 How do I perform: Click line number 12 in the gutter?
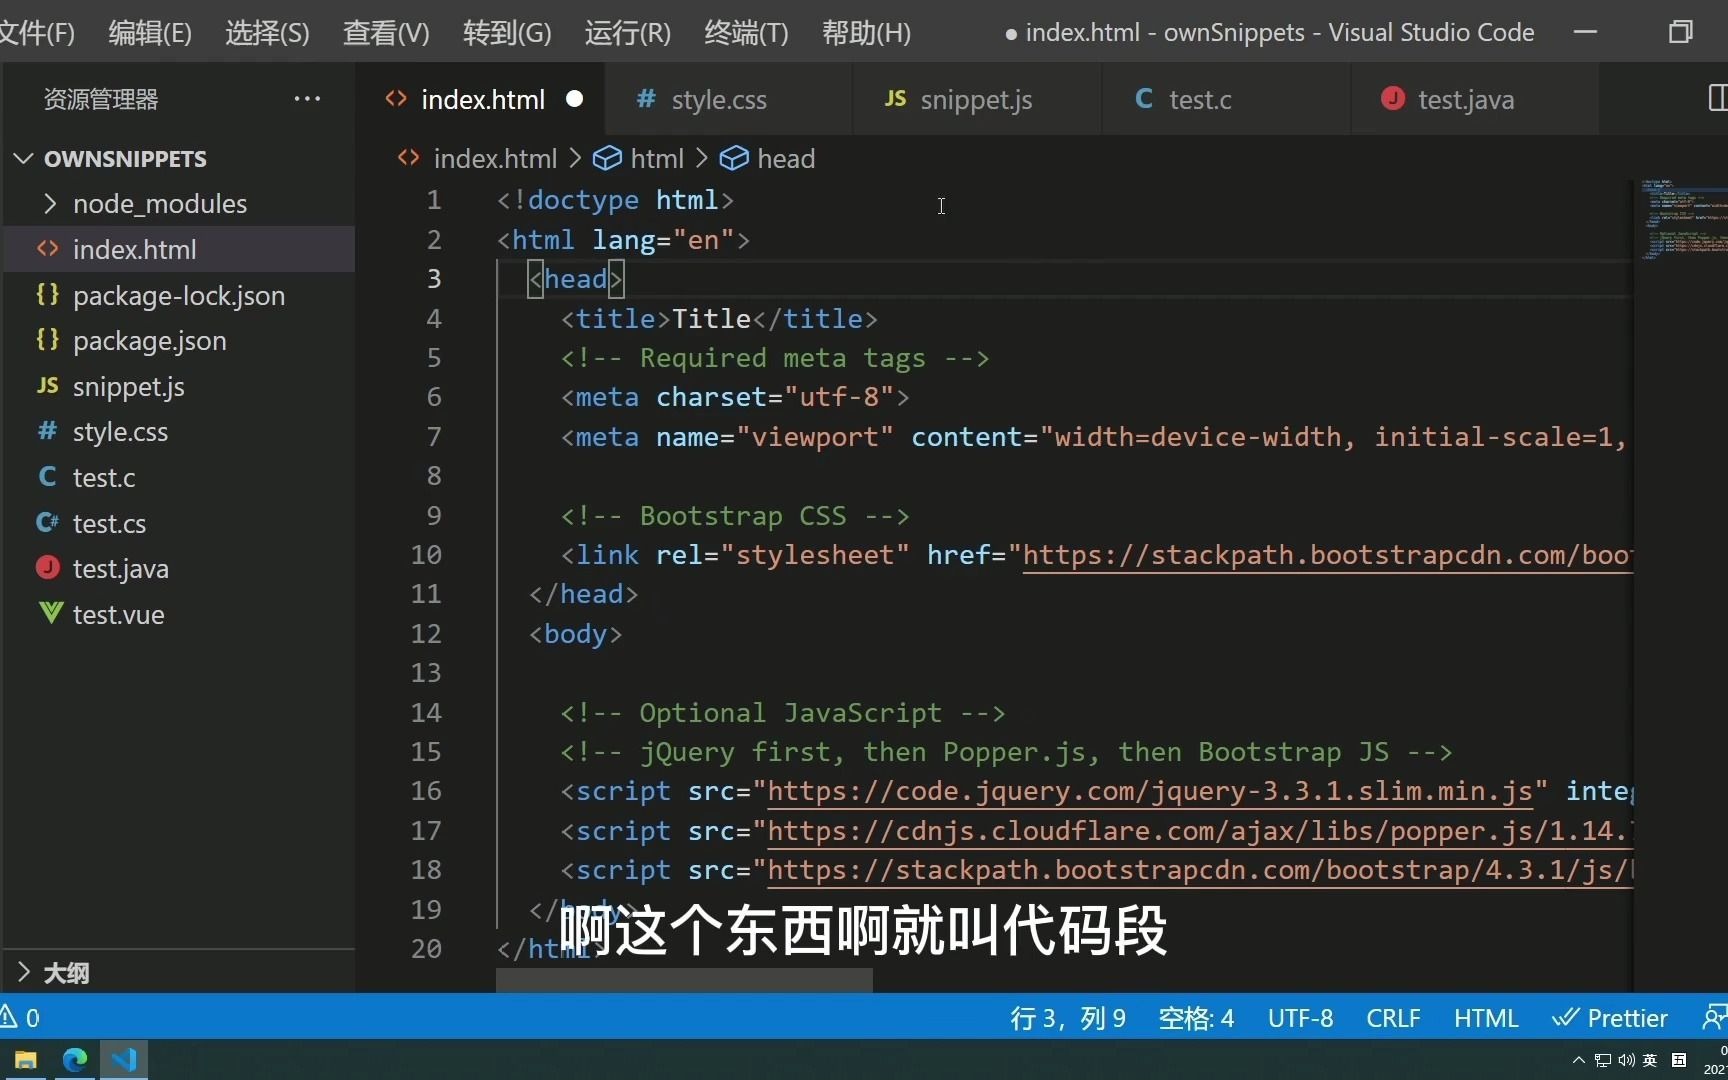(x=426, y=633)
